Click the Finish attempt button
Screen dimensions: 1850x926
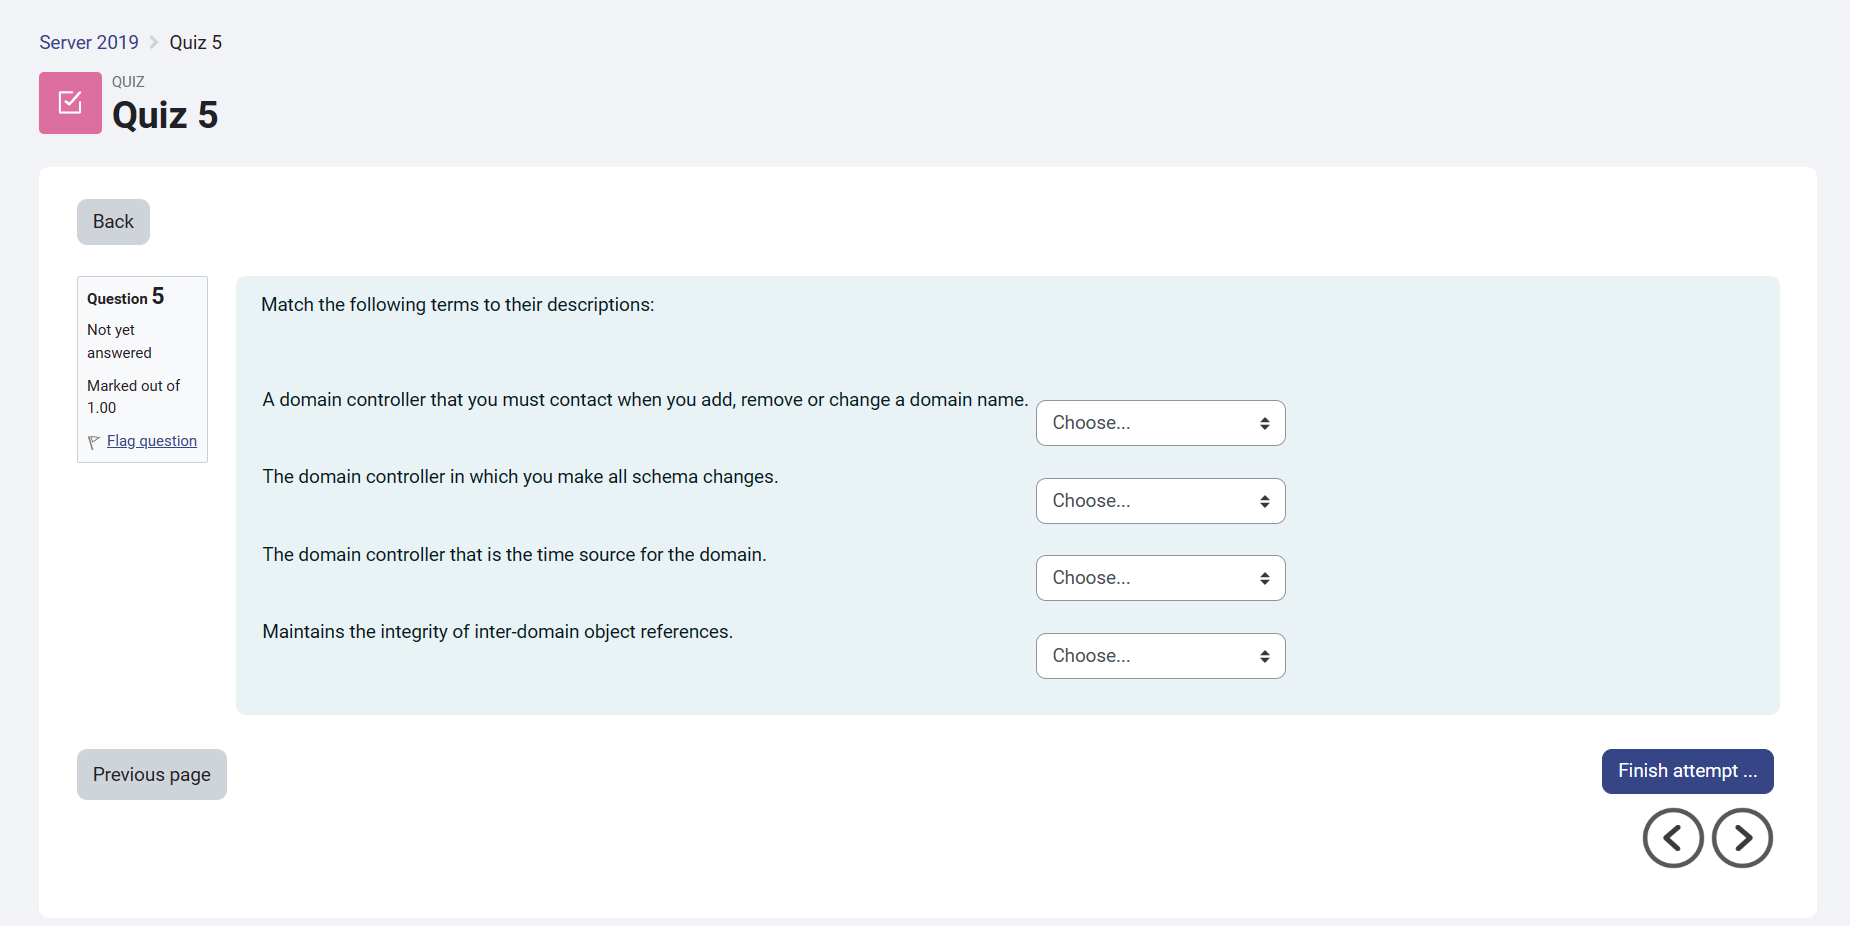coord(1687,771)
